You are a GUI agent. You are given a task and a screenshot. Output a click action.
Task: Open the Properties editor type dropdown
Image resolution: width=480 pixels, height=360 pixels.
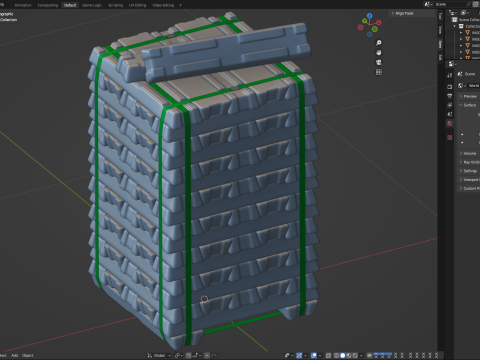[x=452, y=64]
